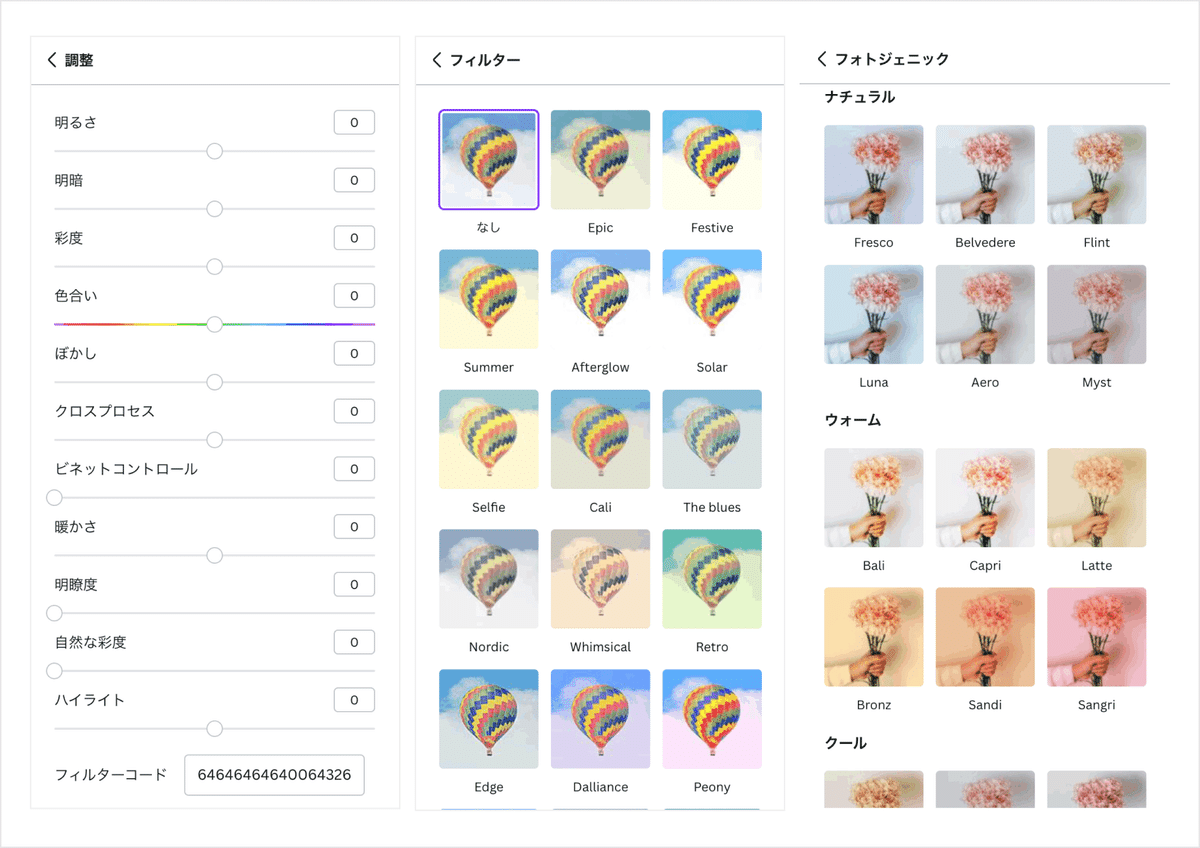Choose the Capri warm effect
This screenshot has height=848, width=1200.
pyautogui.click(x=985, y=497)
